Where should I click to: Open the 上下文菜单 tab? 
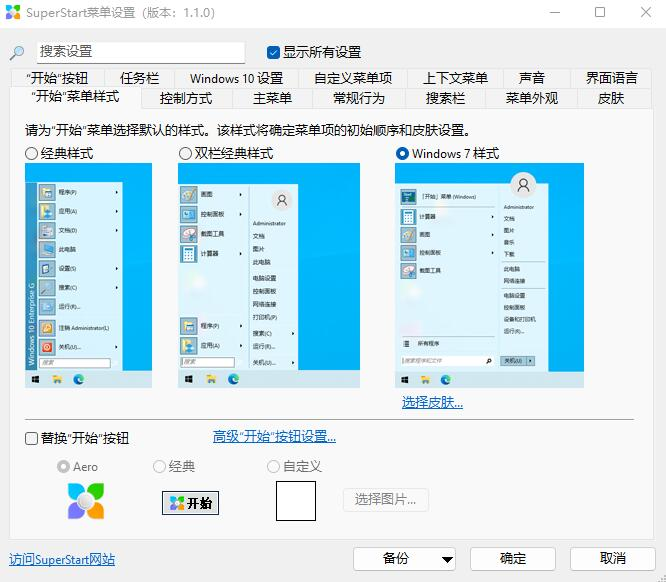[455, 78]
